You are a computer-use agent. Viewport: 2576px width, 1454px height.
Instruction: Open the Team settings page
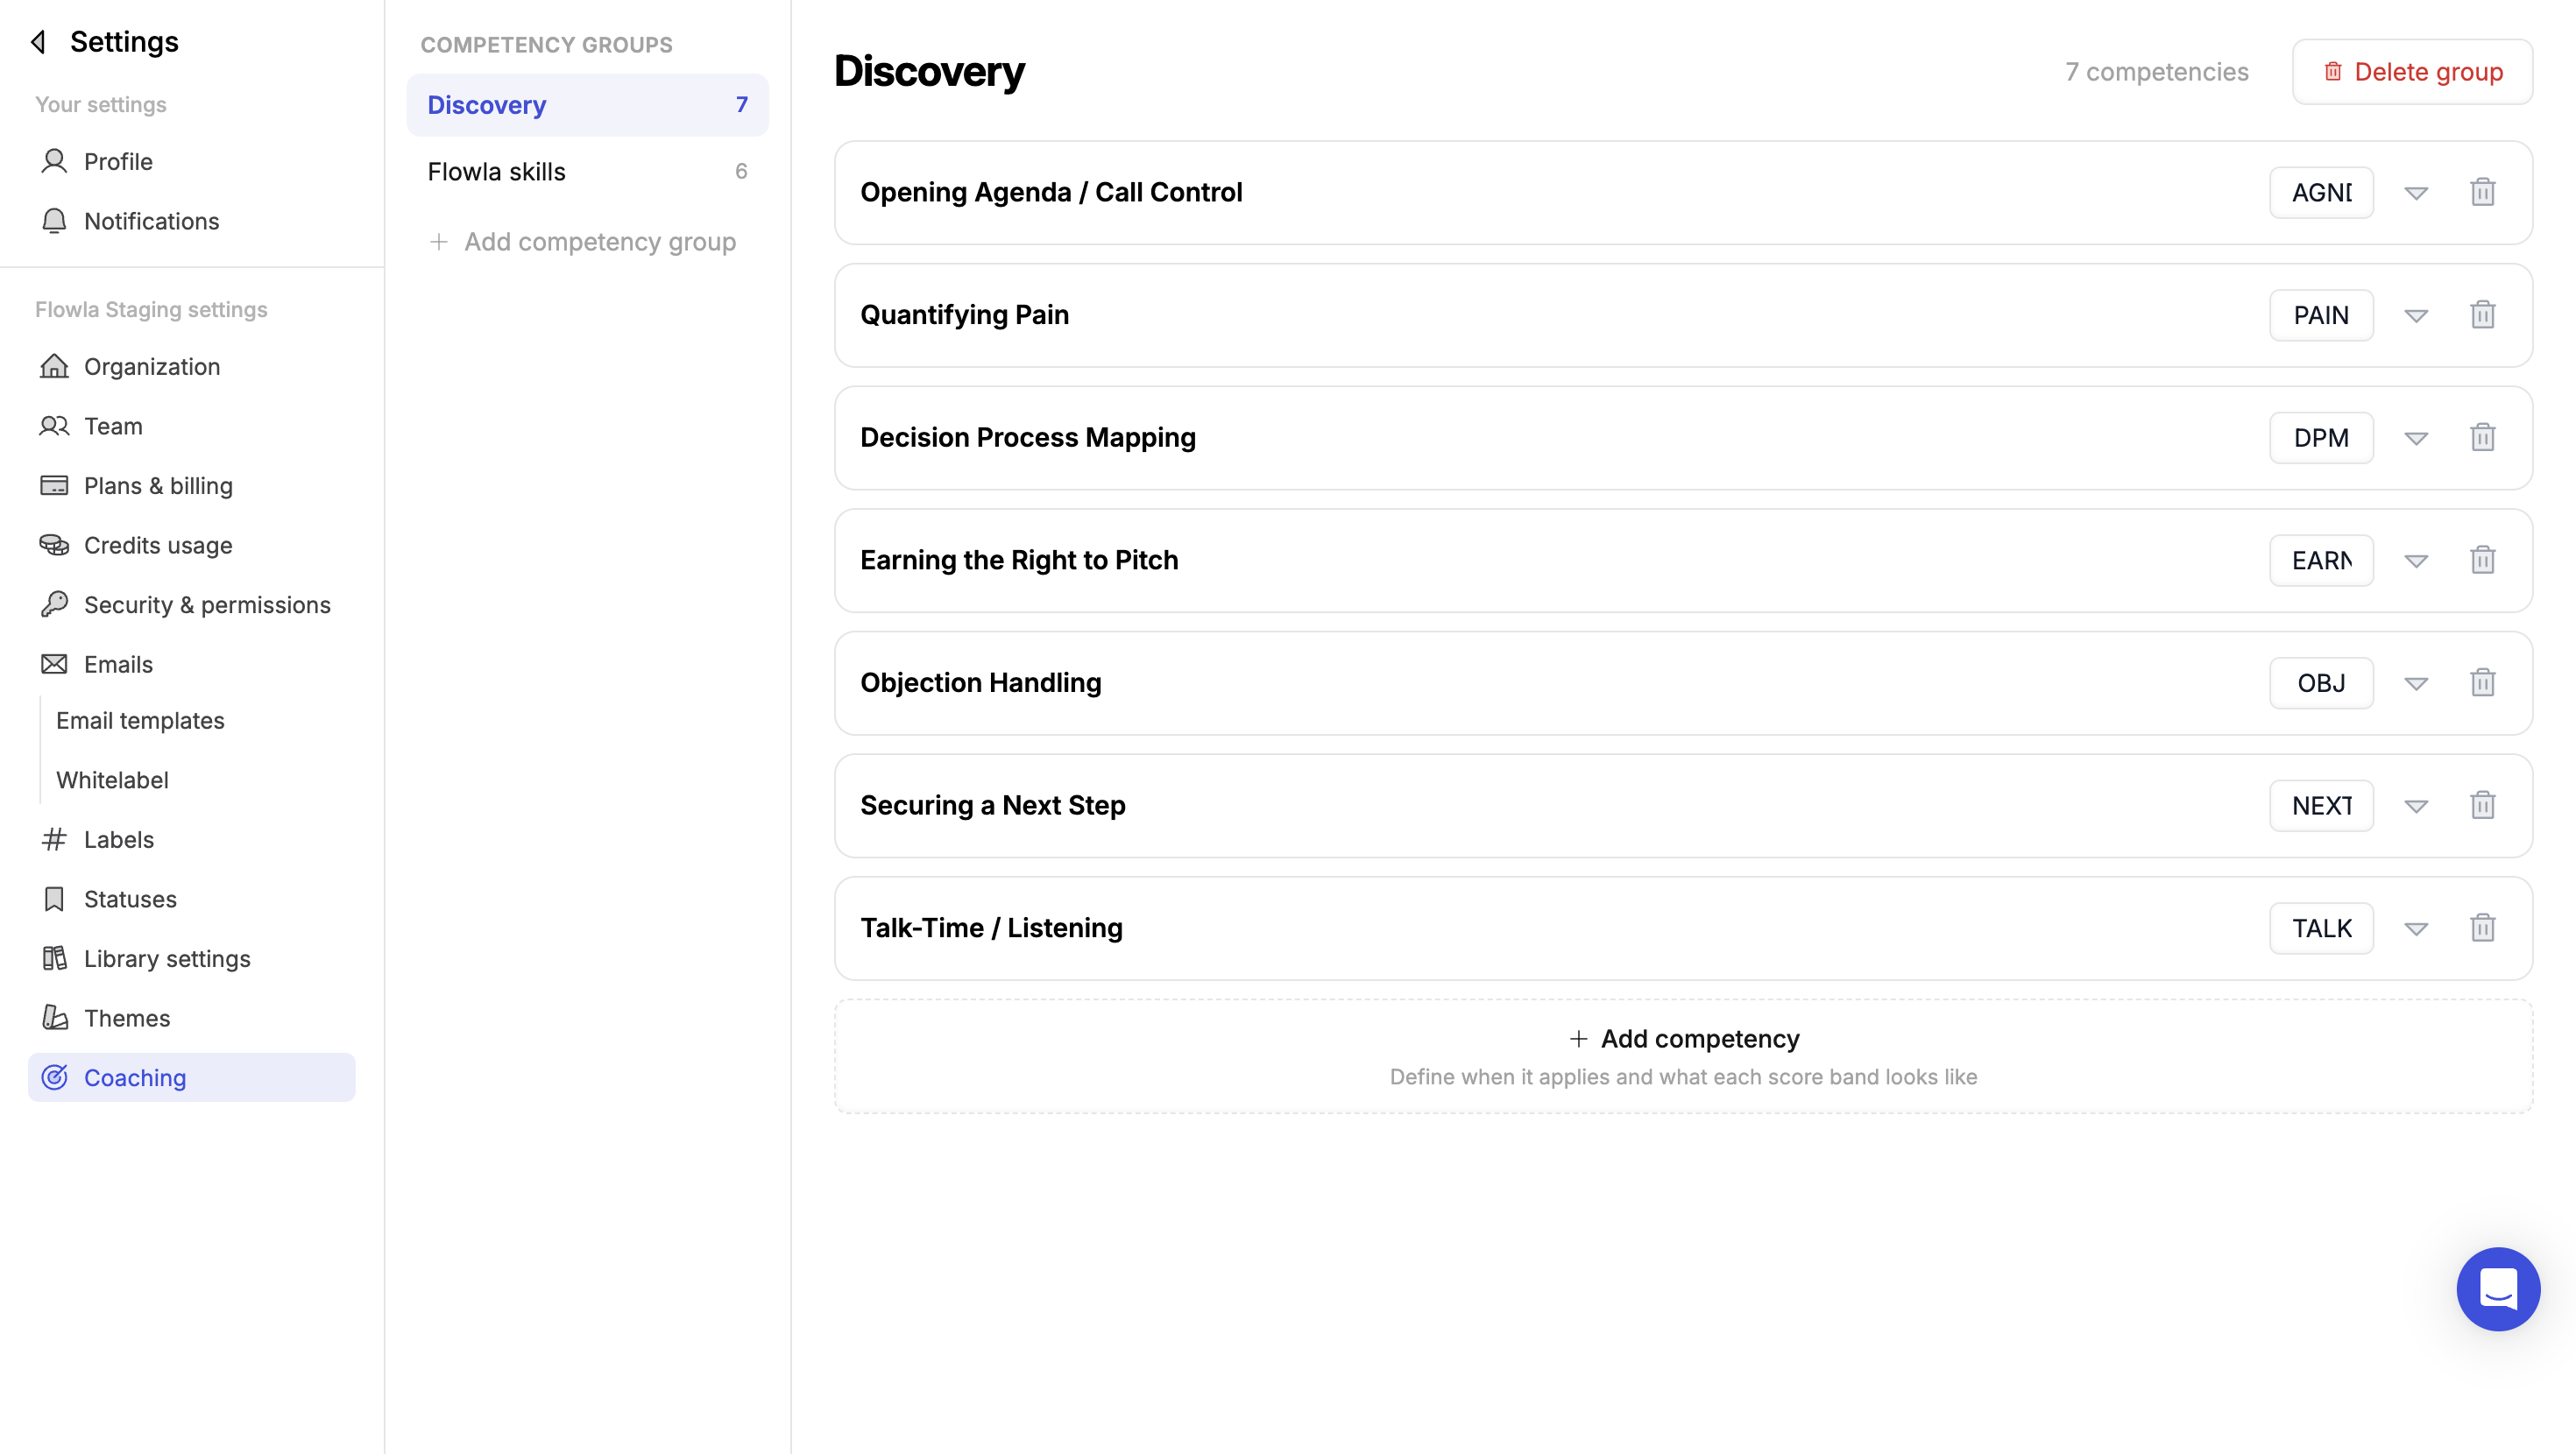192,426
